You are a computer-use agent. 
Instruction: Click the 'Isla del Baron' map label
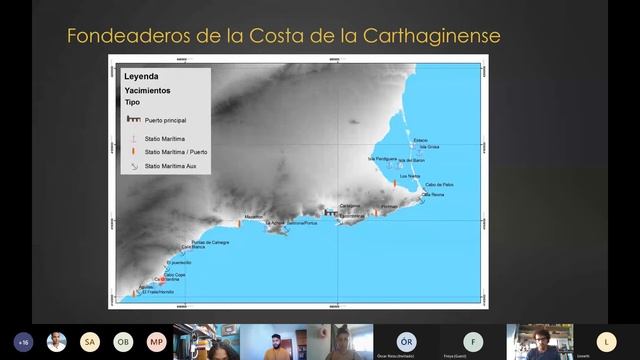(x=411, y=160)
